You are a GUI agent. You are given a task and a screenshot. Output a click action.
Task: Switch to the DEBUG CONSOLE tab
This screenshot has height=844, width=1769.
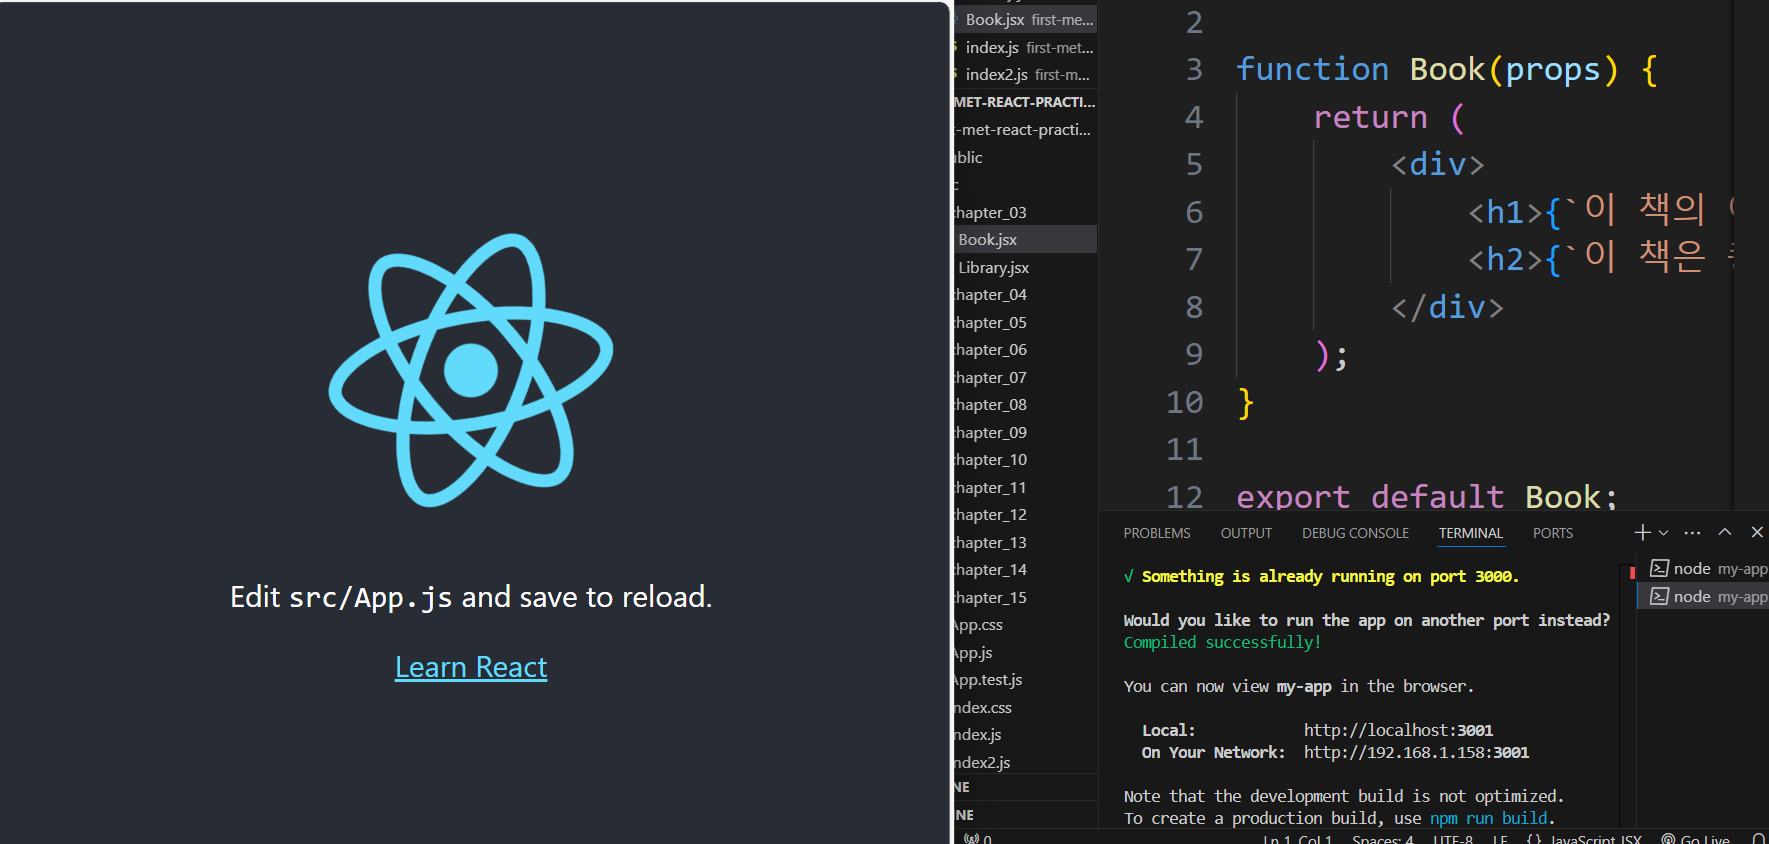click(1355, 533)
